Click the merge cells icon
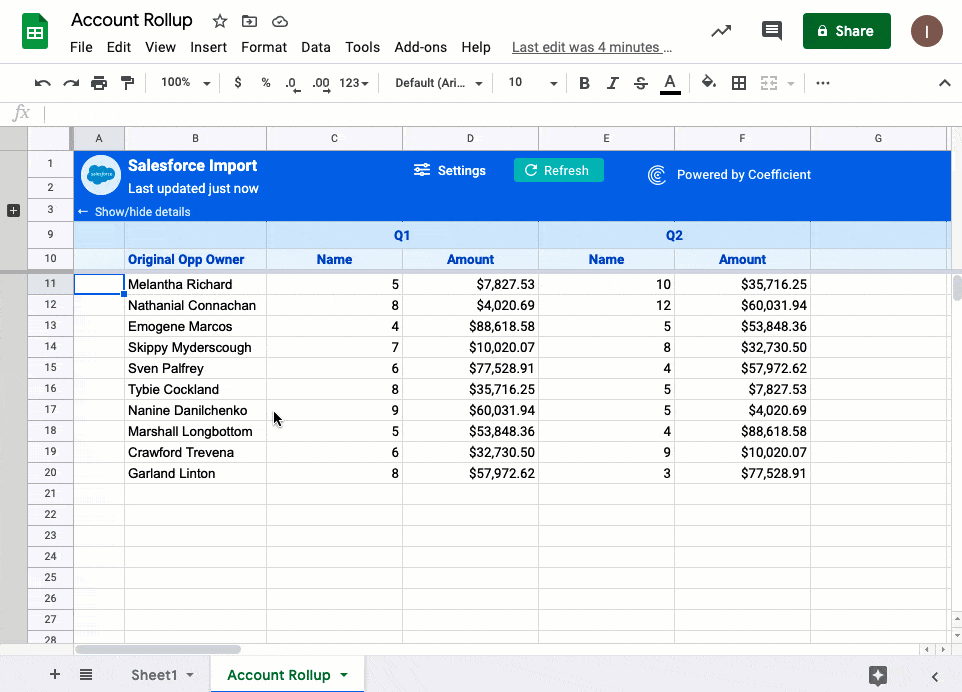962x692 pixels. click(x=769, y=83)
